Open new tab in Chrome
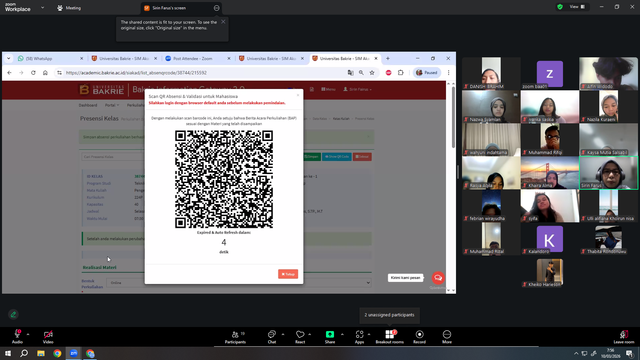Screen dimensions: 640x360 388,58
